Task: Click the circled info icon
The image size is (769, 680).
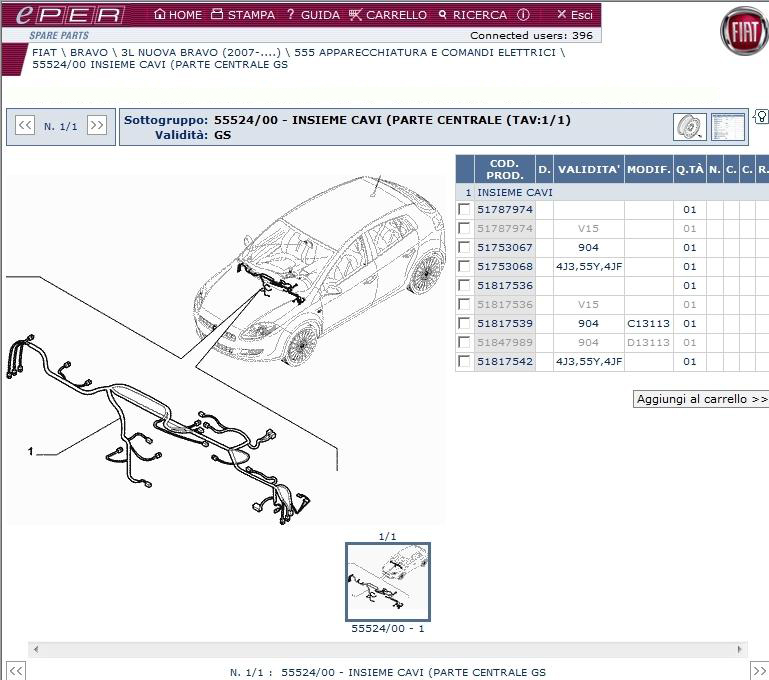Action: coord(523,15)
